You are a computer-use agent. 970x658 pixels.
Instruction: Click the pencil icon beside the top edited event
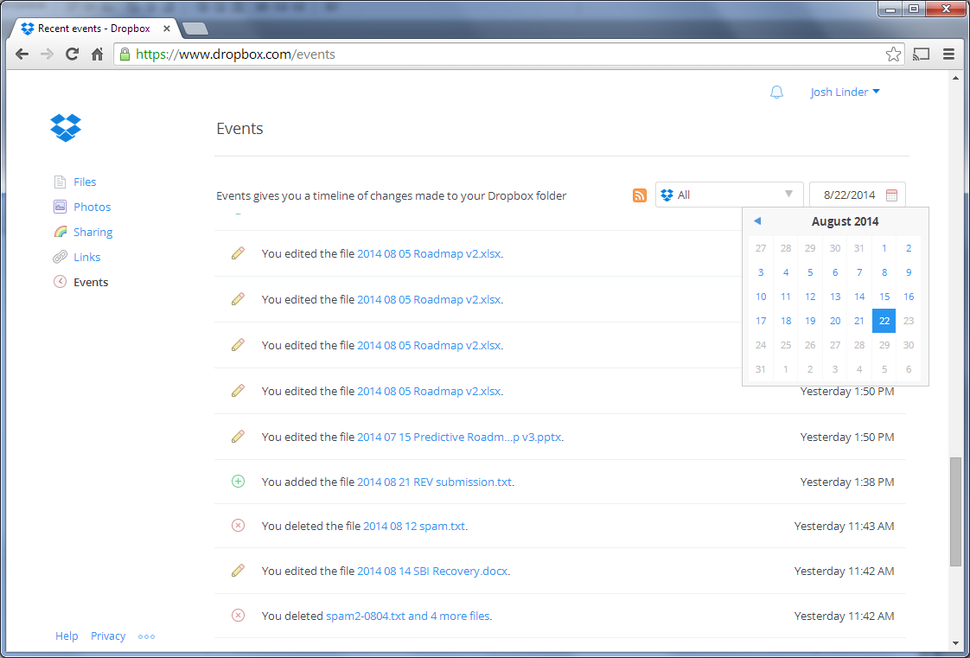point(237,253)
